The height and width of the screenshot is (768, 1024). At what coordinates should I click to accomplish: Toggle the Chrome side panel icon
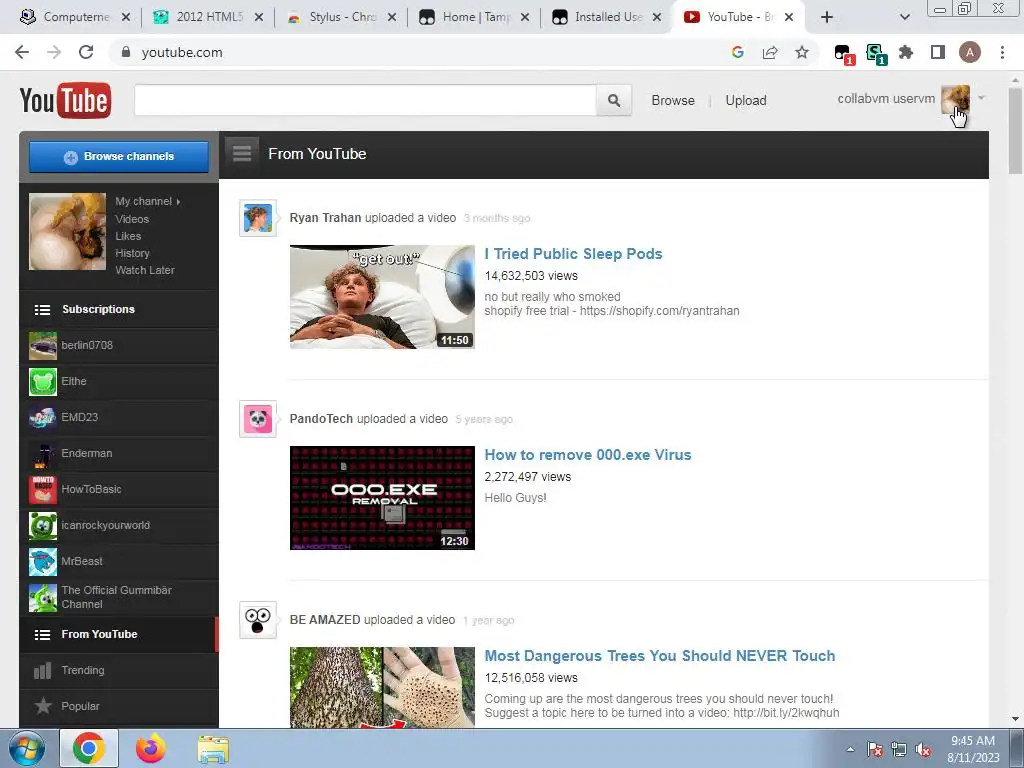pyautogui.click(x=938, y=52)
